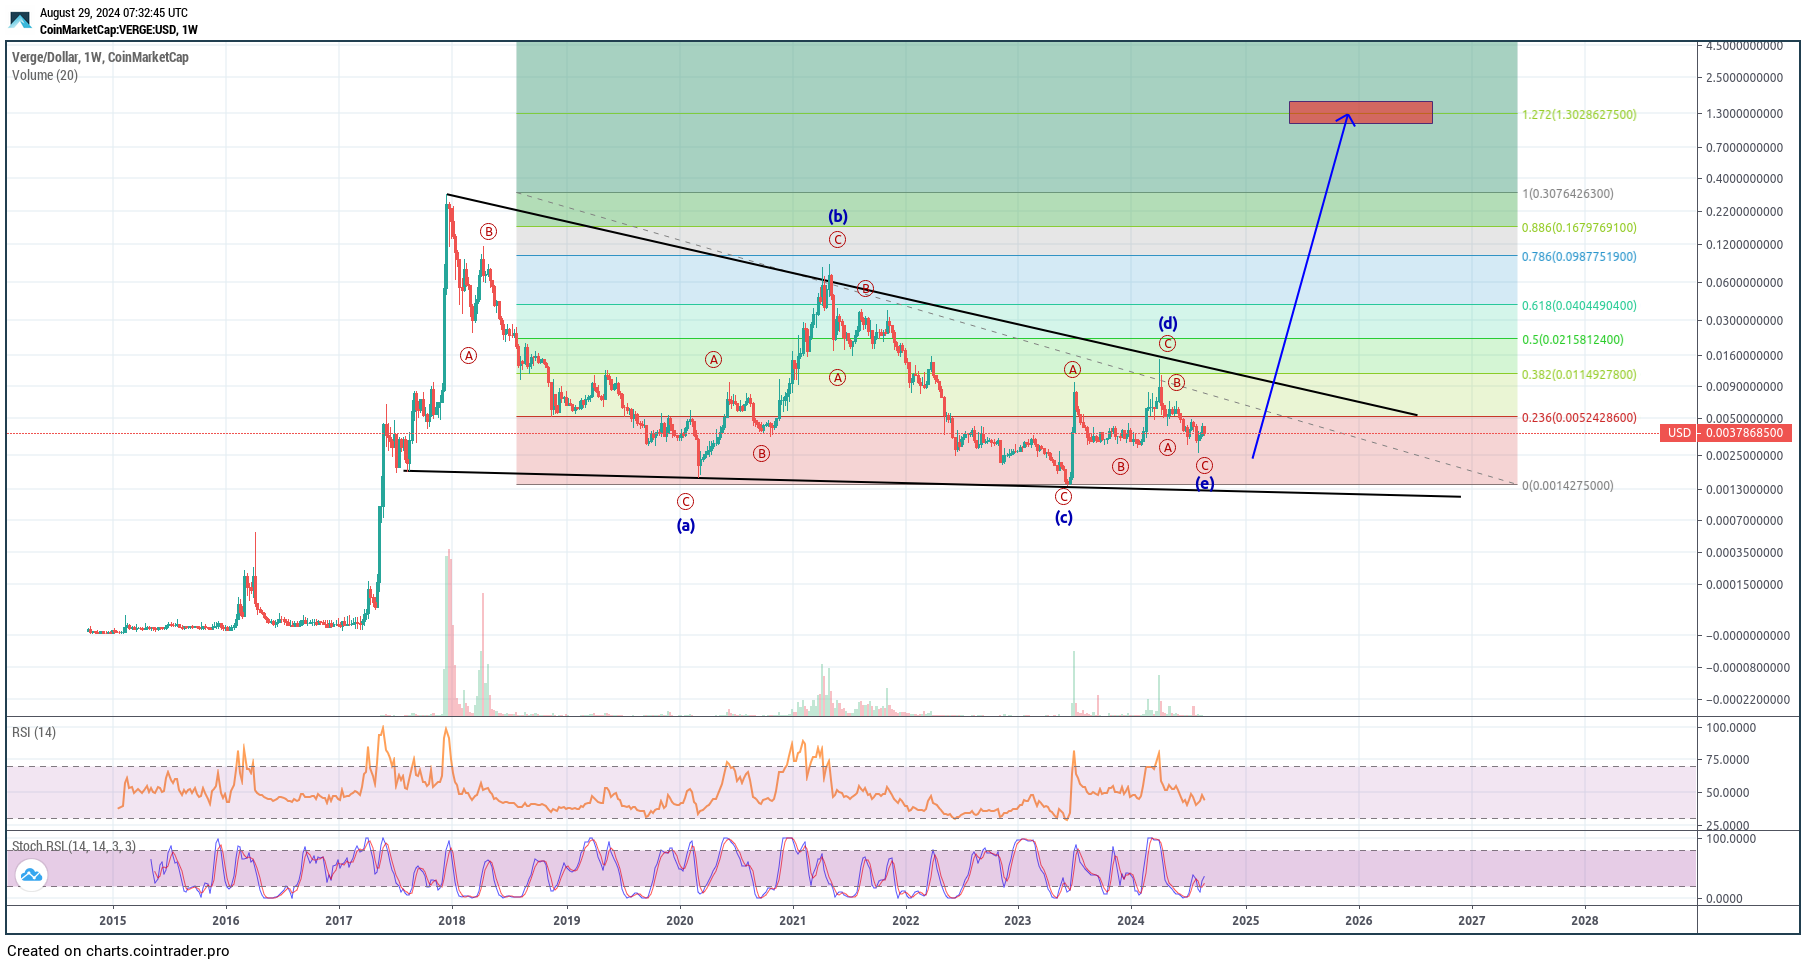Click the CoinMarketCap logo icon at top-left
This screenshot has width=1806, height=965.
tap(20, 20)
